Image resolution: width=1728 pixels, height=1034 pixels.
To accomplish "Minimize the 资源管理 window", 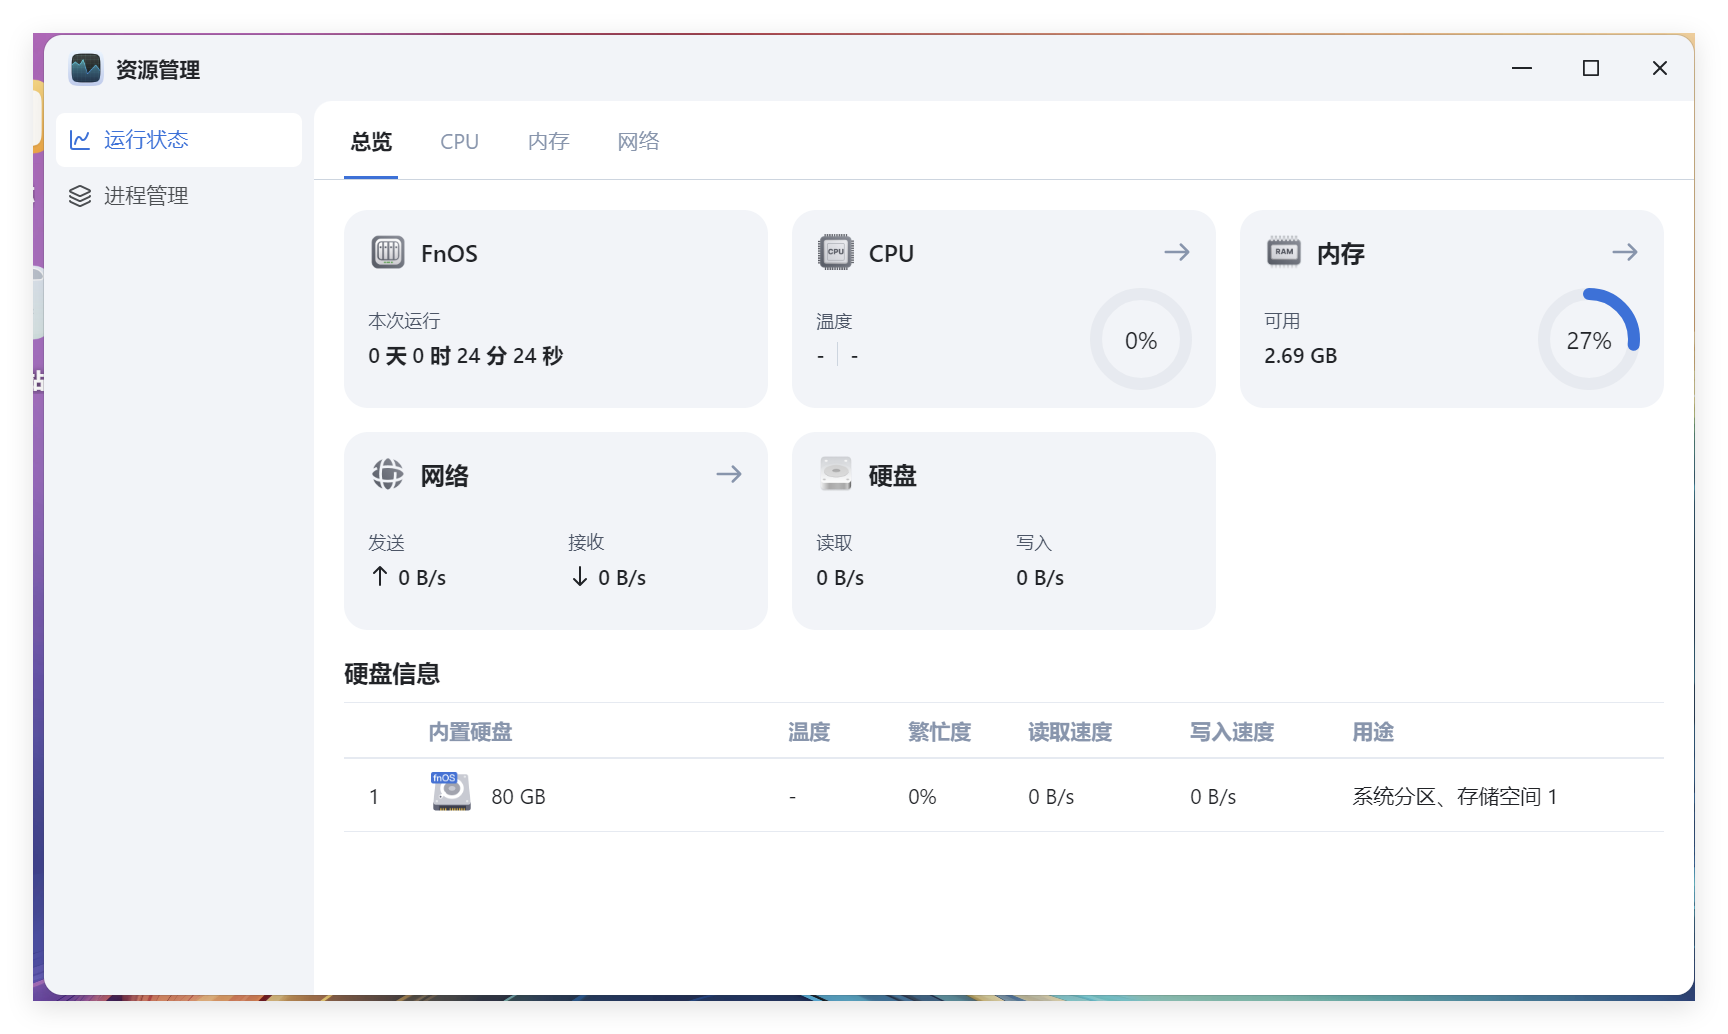I will click(x=1522, y=68).
